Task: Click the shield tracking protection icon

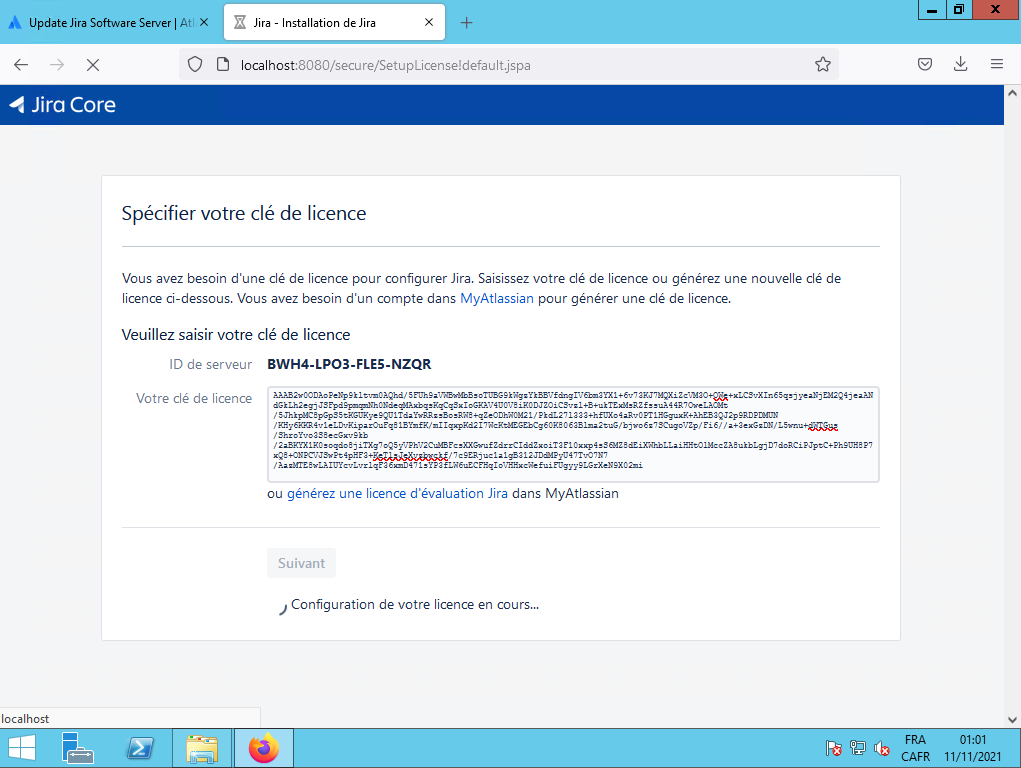Action: coord(196,64)
